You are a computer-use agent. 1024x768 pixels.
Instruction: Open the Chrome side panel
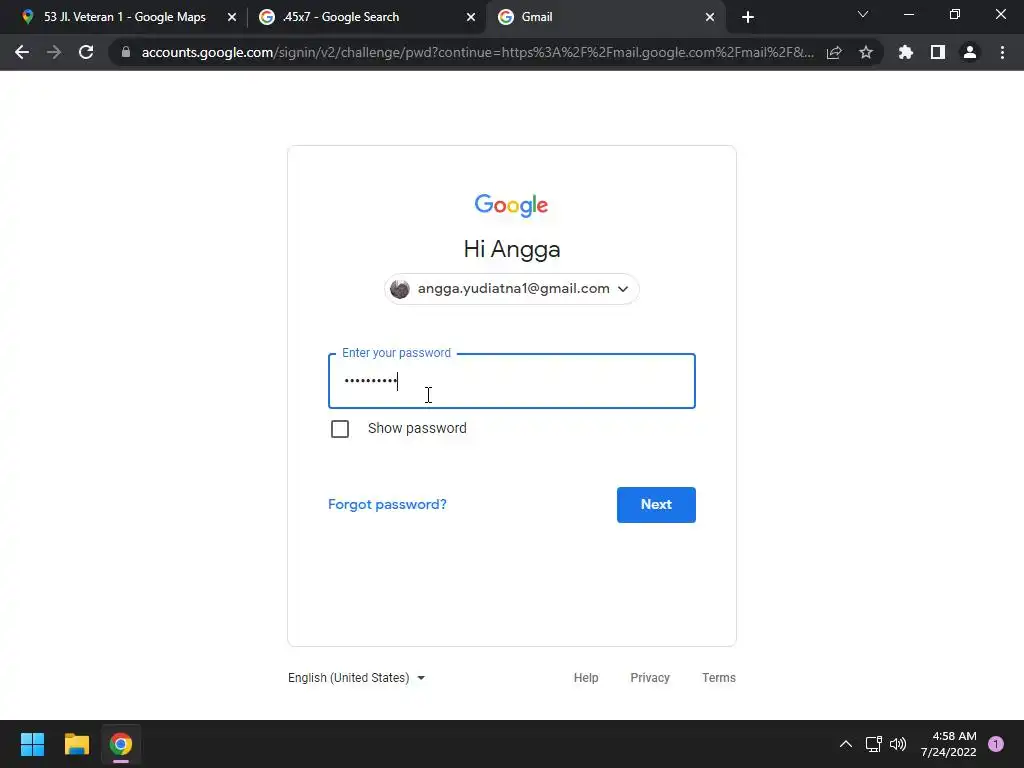[938, 52]
